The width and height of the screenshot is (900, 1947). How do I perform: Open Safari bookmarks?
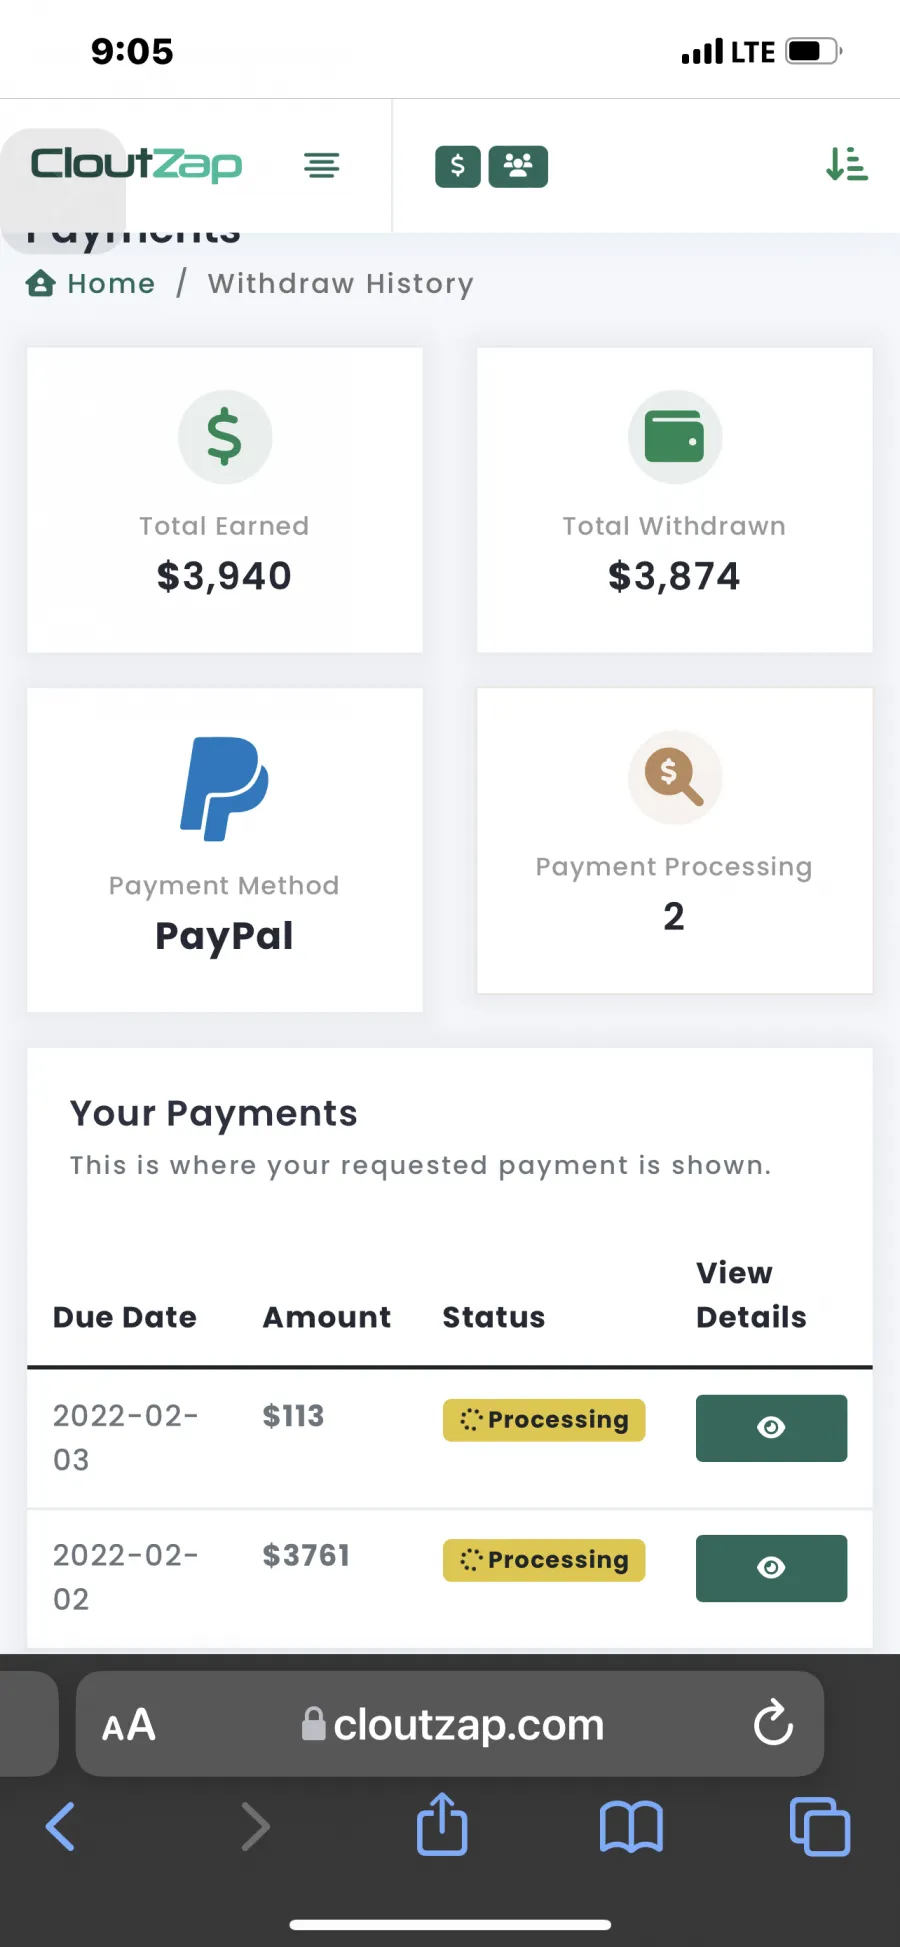631,1827
